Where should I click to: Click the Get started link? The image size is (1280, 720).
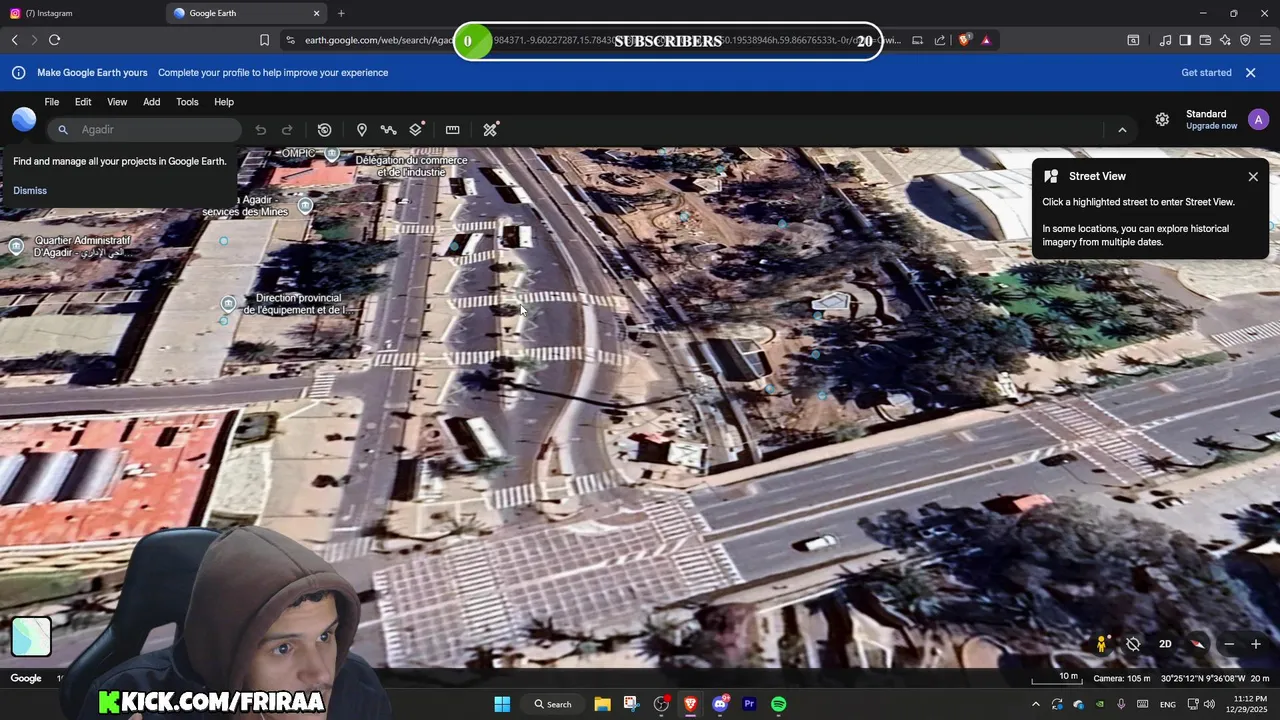pyautogui.click(x=1206, y=73)
